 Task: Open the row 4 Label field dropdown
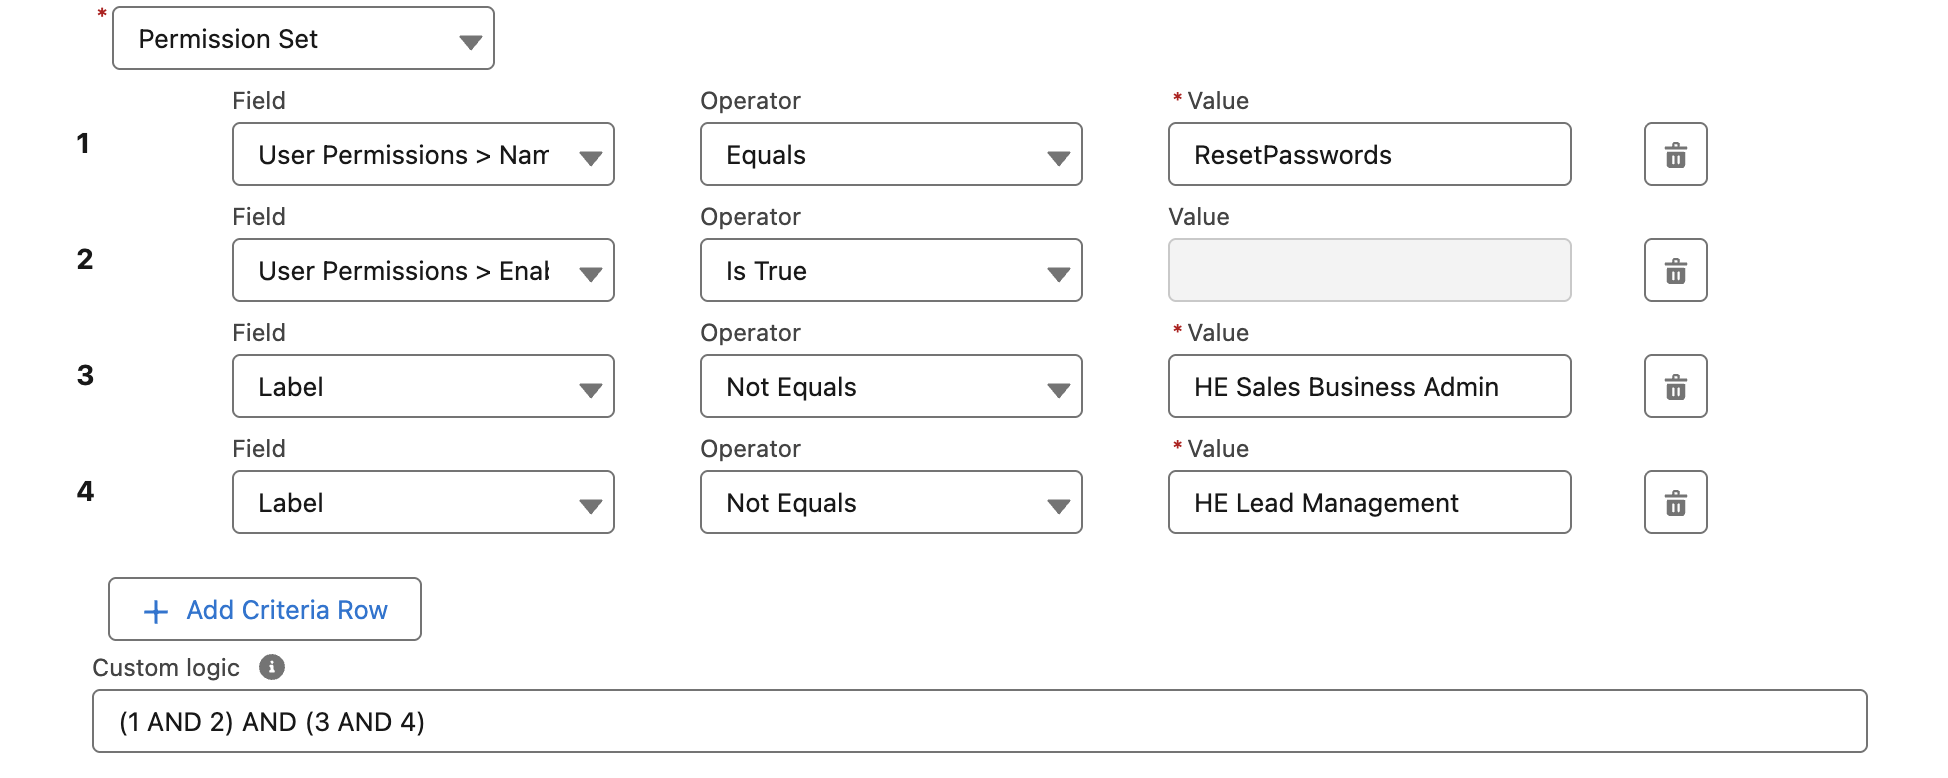tap(423, 502)
